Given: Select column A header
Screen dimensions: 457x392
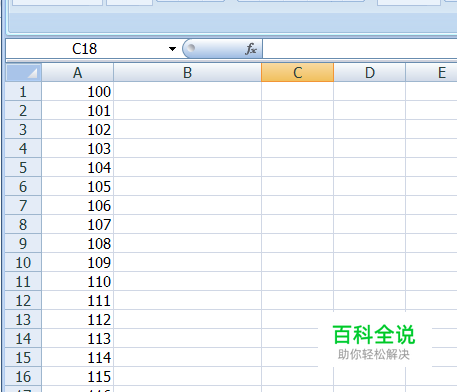Looking at the screenshot, I should pos(77,72).
